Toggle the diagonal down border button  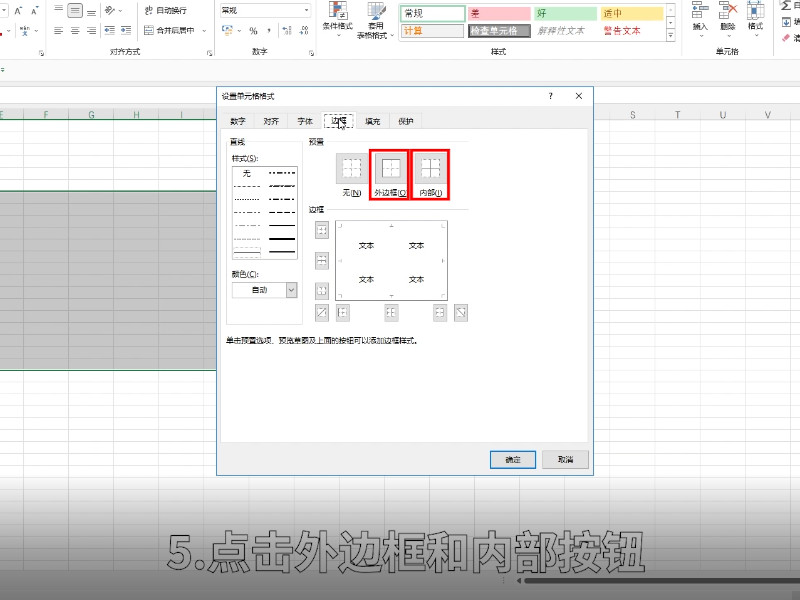click(461, 312)
